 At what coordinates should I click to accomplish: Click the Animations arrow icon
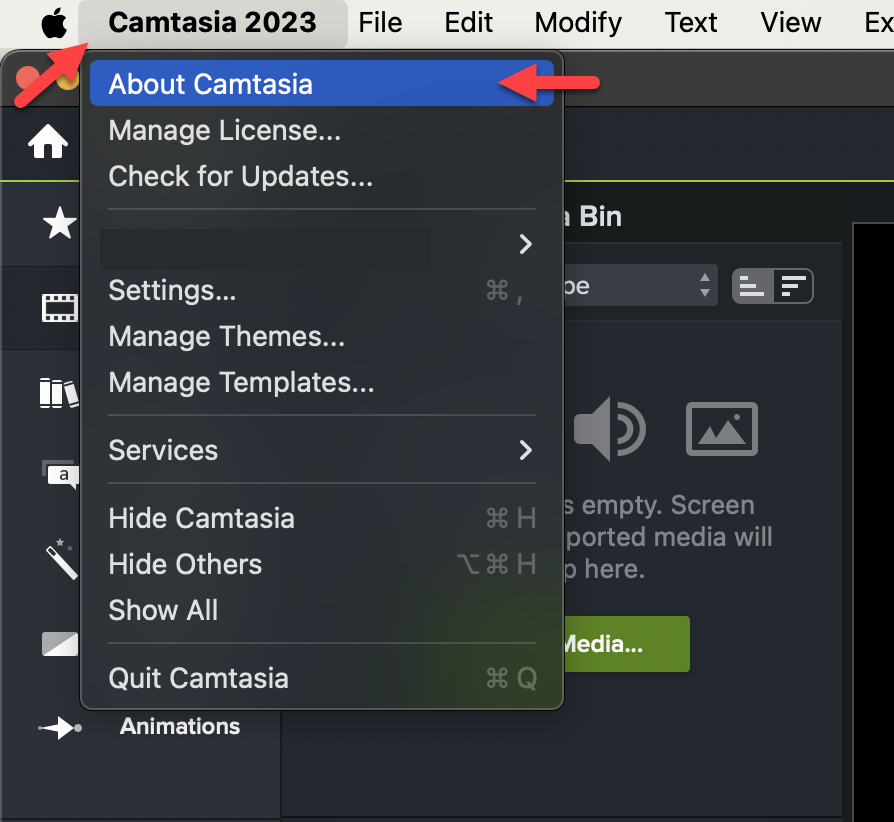[59, 728]
